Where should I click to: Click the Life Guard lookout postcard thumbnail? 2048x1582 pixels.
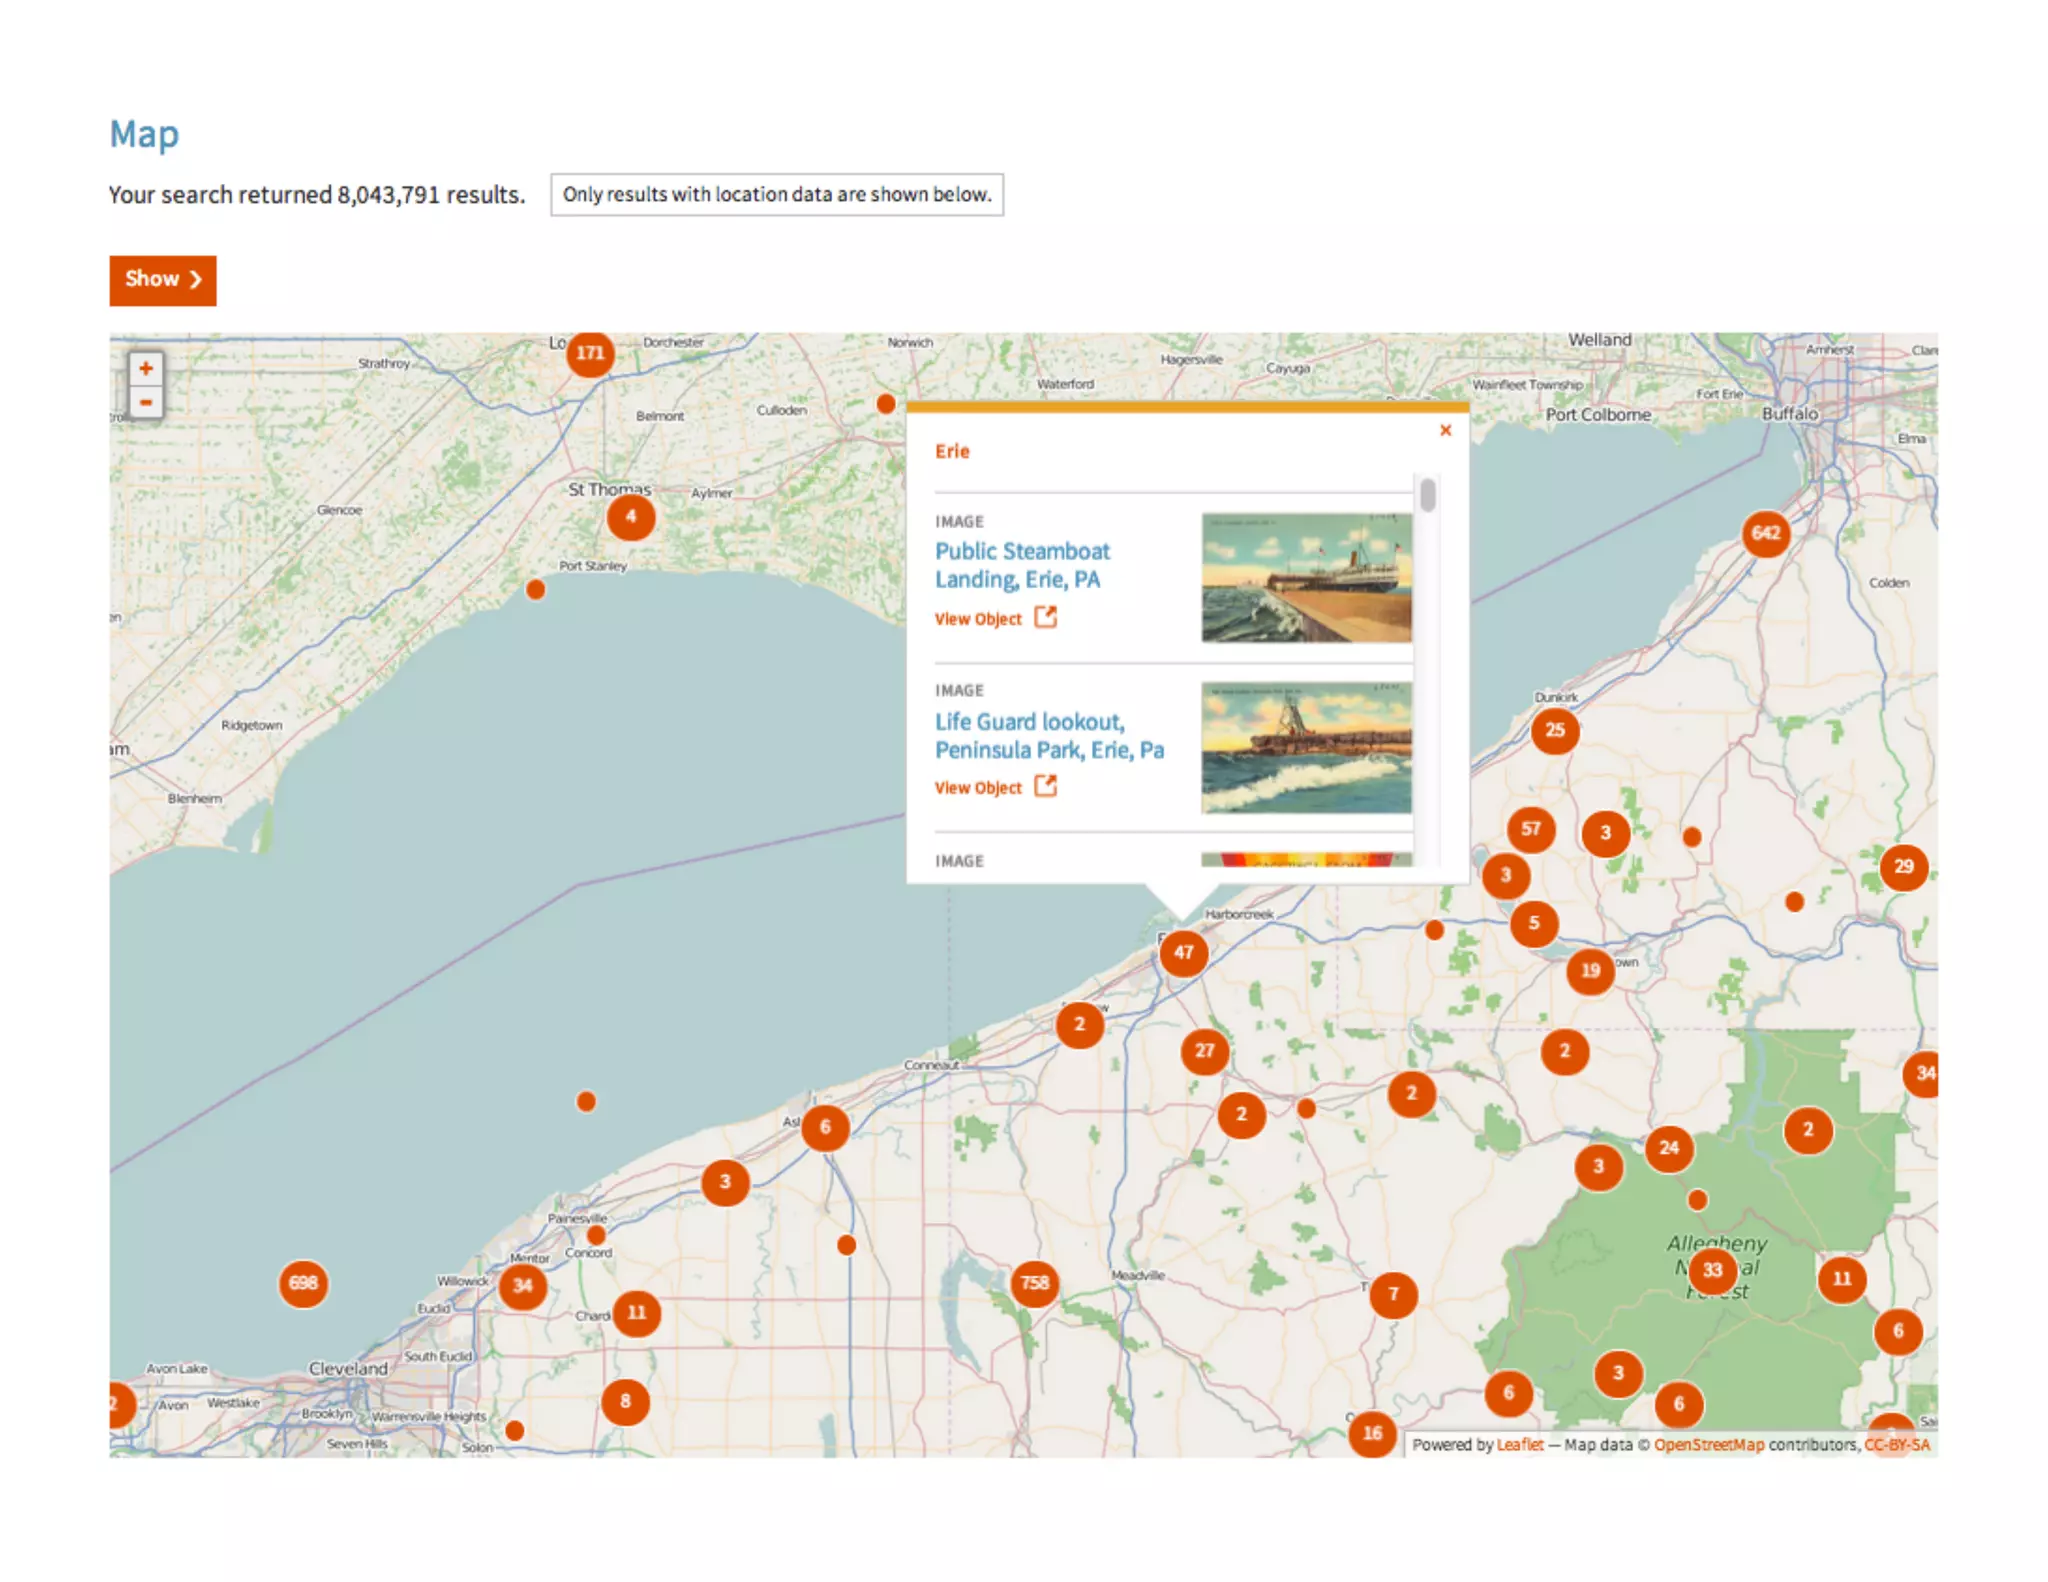coord(1305,747)
